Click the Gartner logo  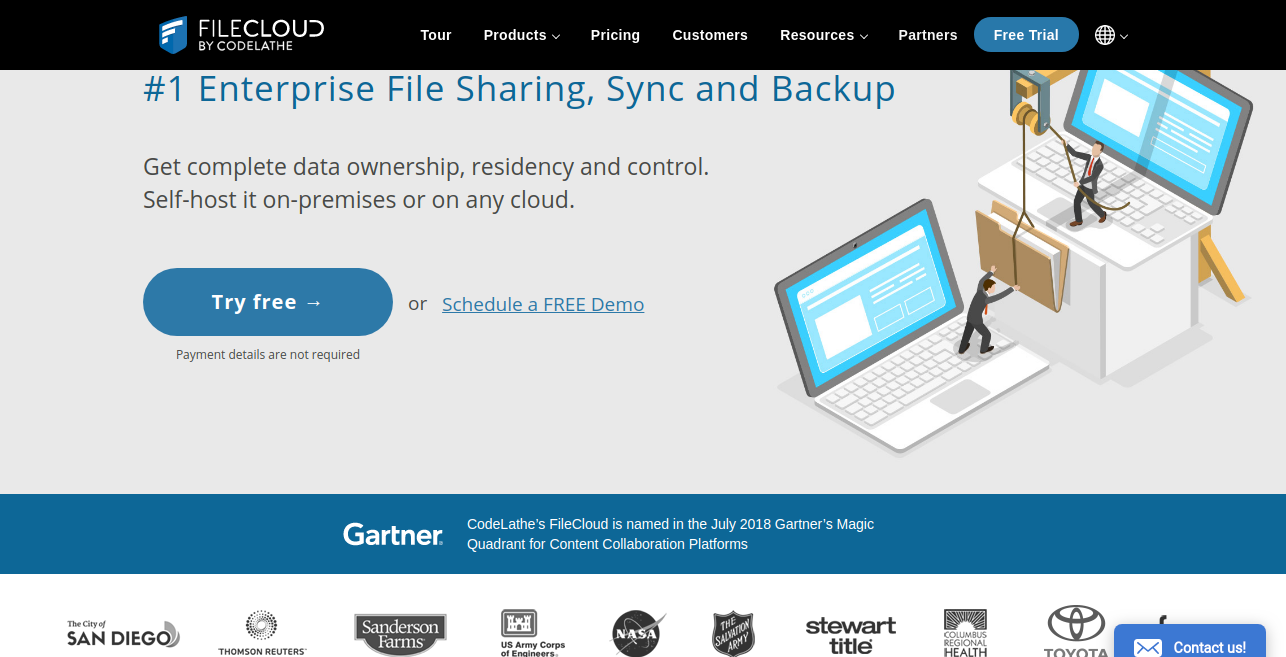click(x=392, y=534)
